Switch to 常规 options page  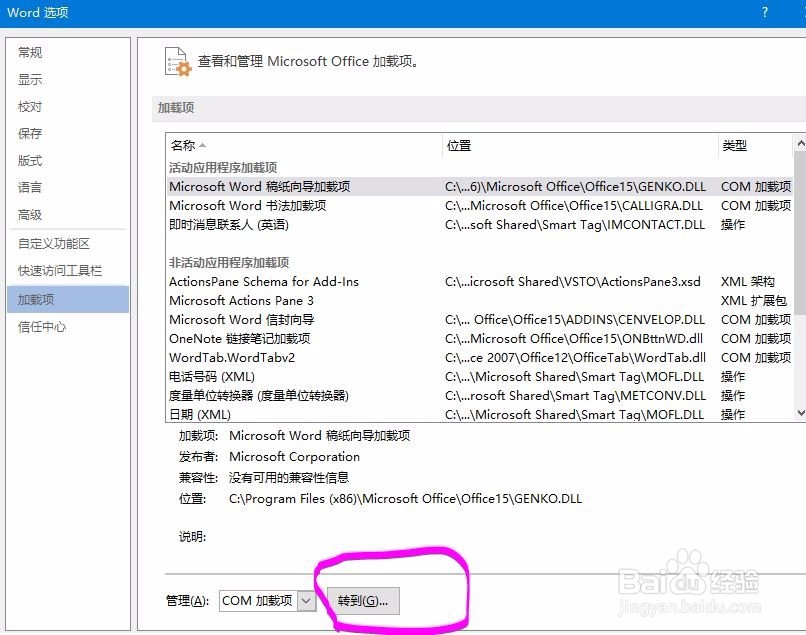(29, 52)
